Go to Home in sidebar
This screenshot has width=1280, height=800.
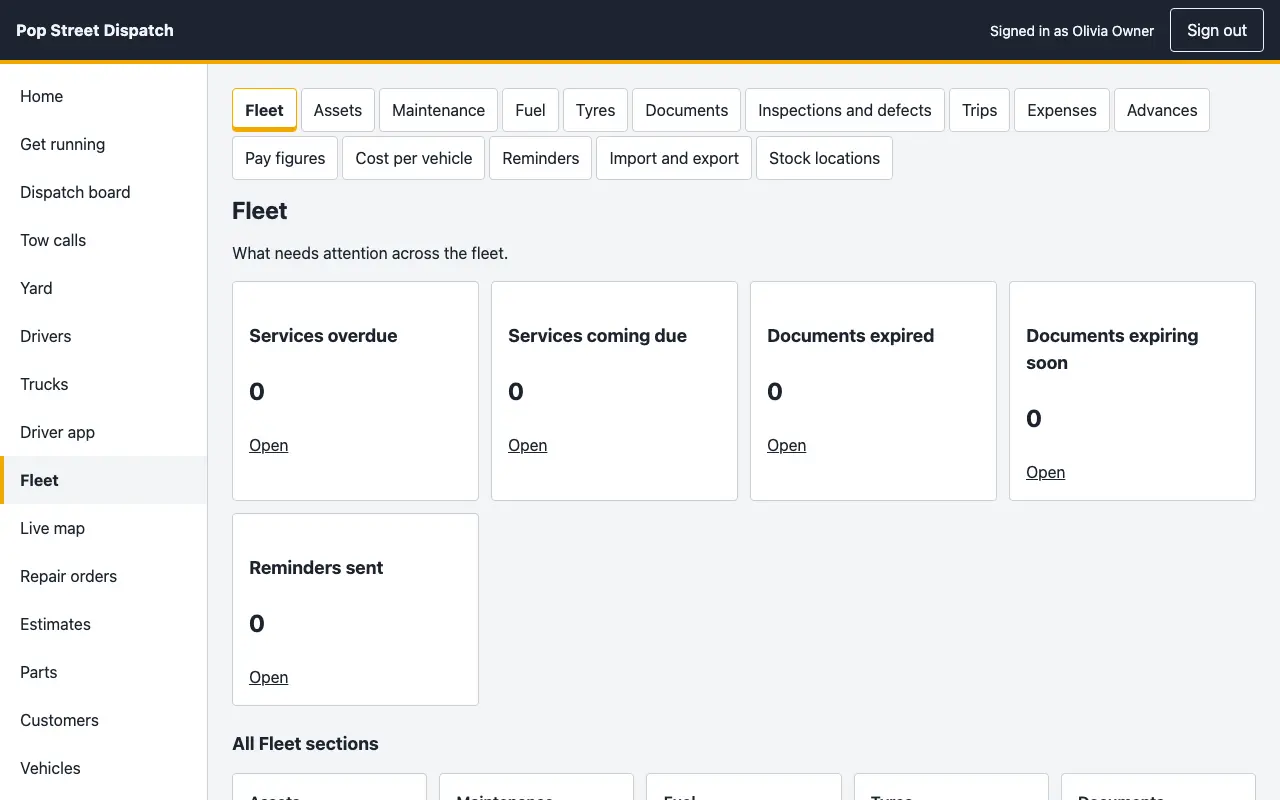click(104, 96)
